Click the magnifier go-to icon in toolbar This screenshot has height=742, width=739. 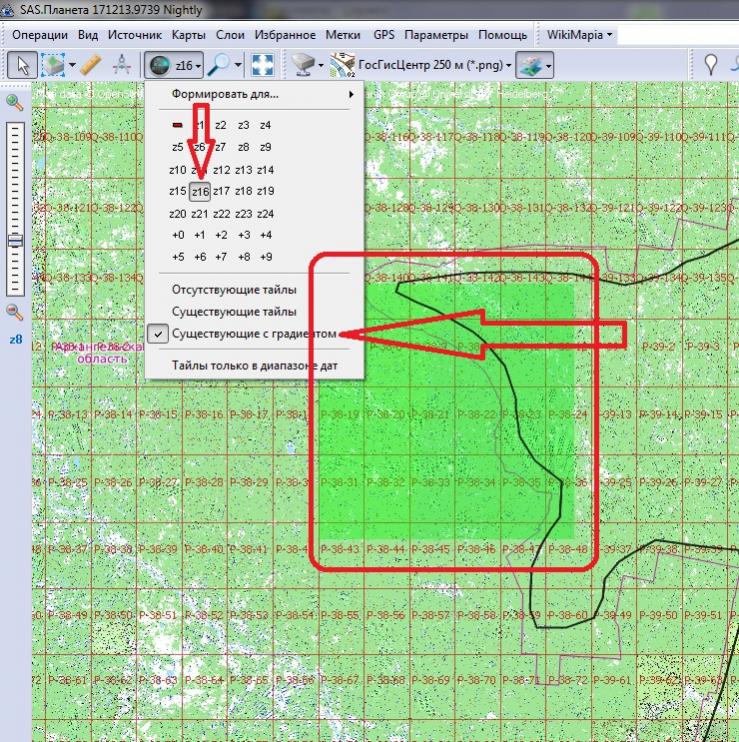pos(219,66)
